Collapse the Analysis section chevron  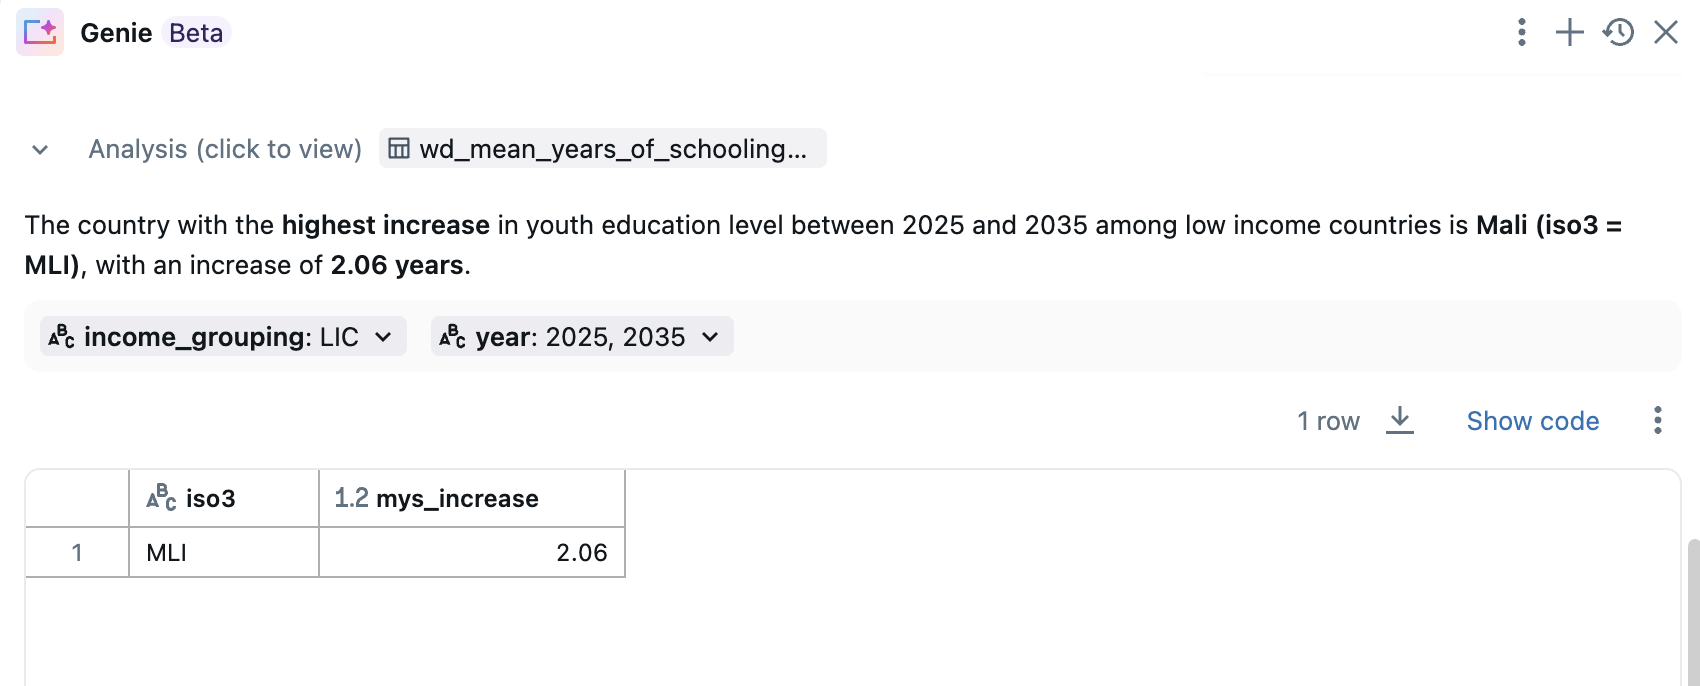point(40,150)
